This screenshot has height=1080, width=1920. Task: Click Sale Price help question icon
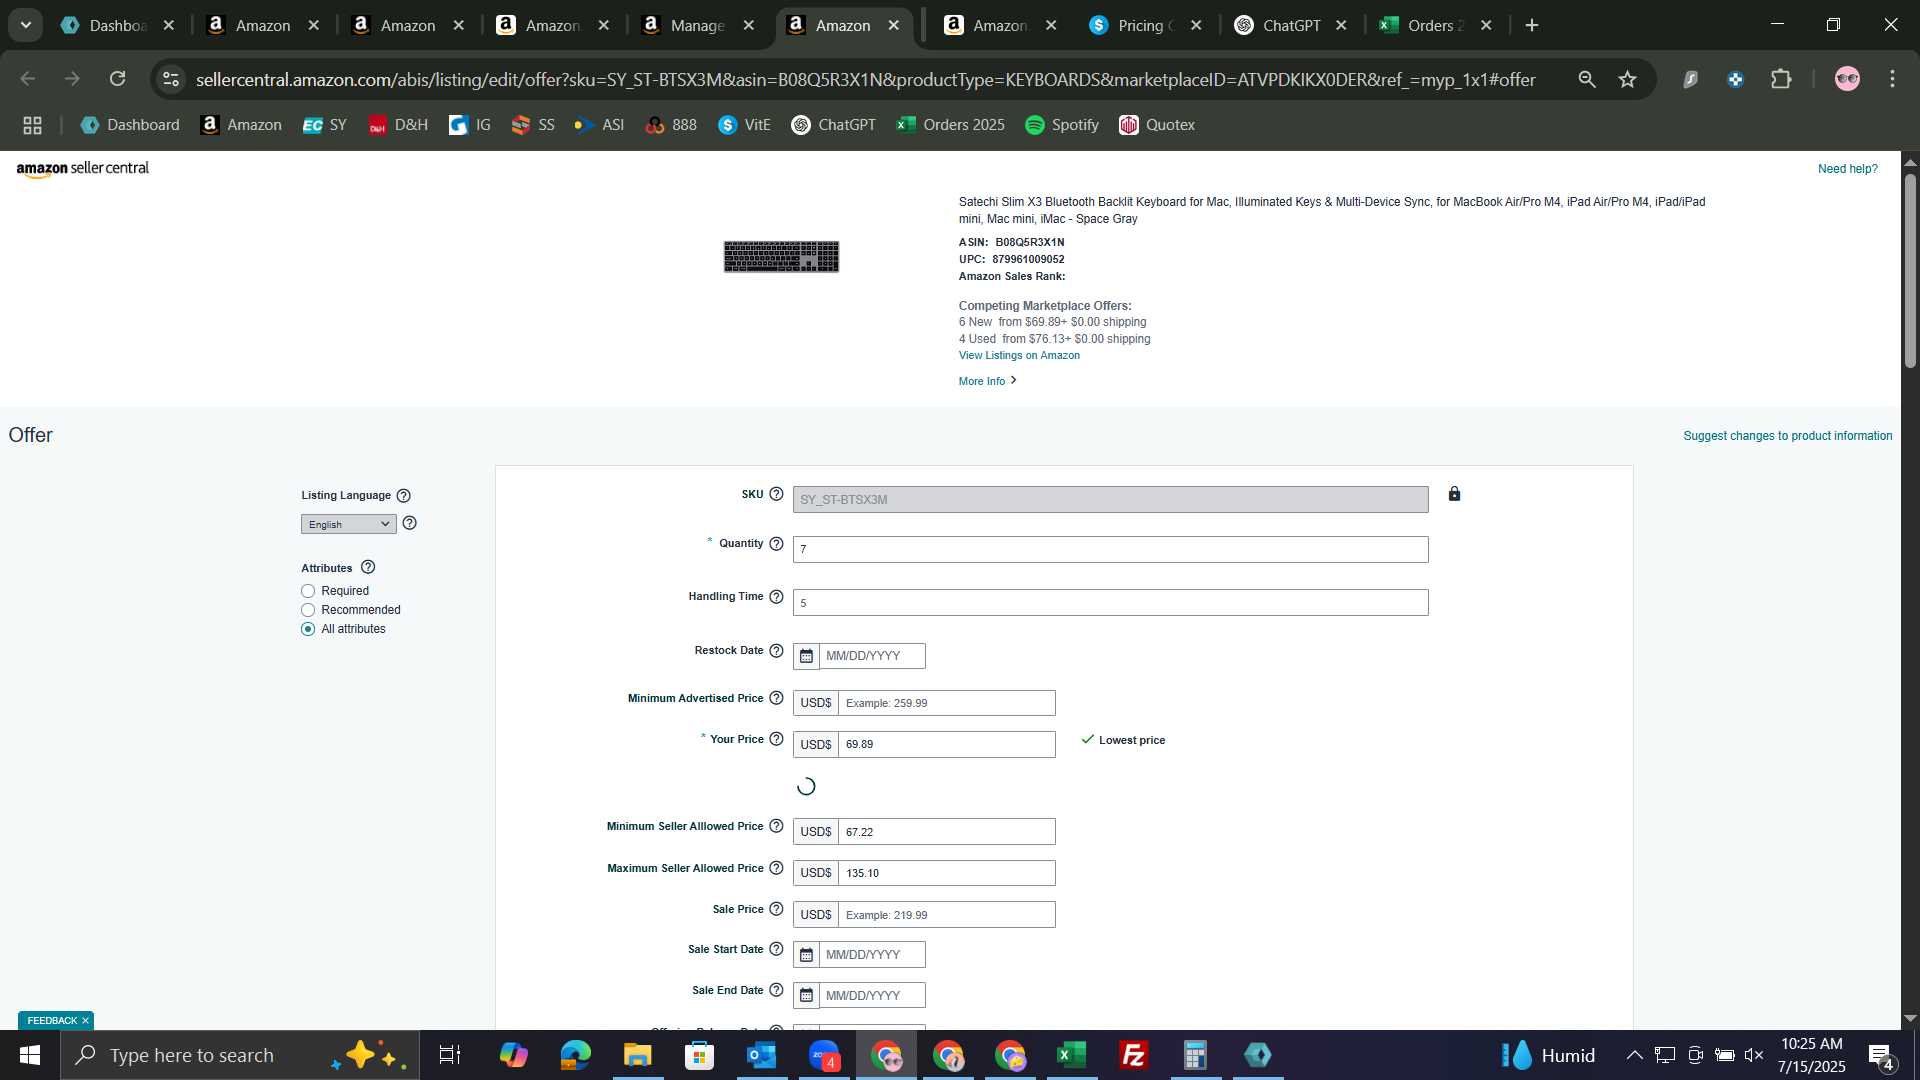[776, 909]
